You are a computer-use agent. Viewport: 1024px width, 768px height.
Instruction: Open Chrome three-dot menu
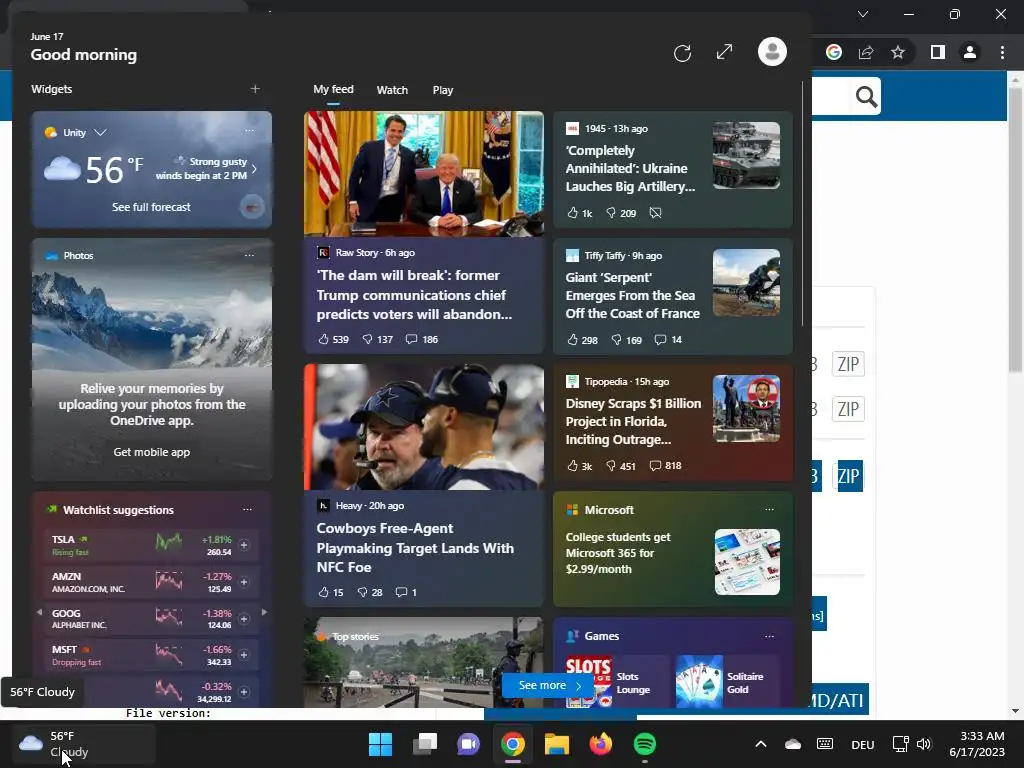1002,52
